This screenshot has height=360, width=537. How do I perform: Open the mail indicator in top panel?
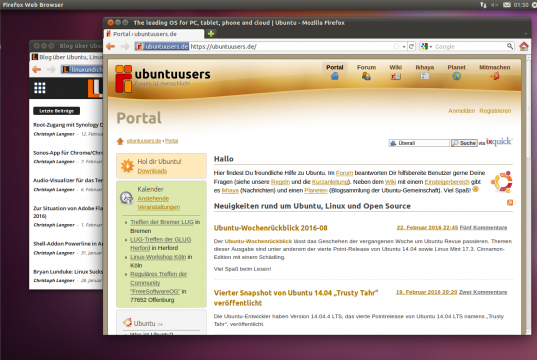tap(507, 5)
